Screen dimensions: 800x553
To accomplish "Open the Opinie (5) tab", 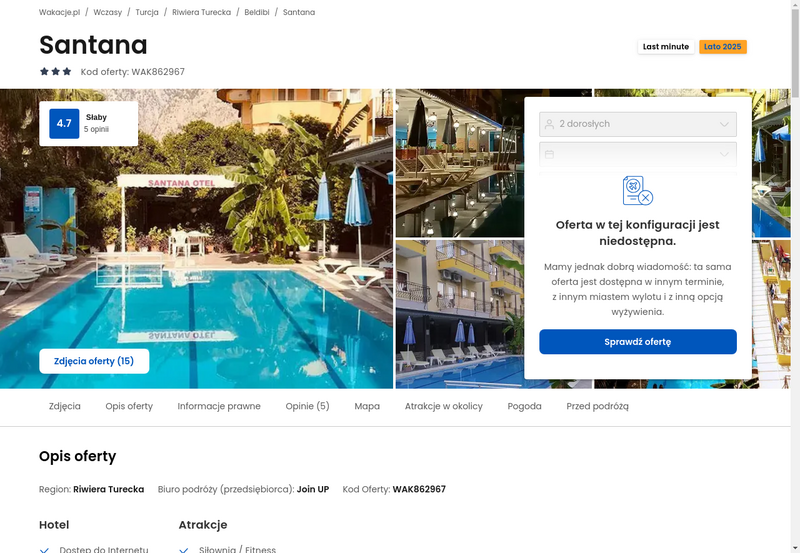I will coord(307,407).
